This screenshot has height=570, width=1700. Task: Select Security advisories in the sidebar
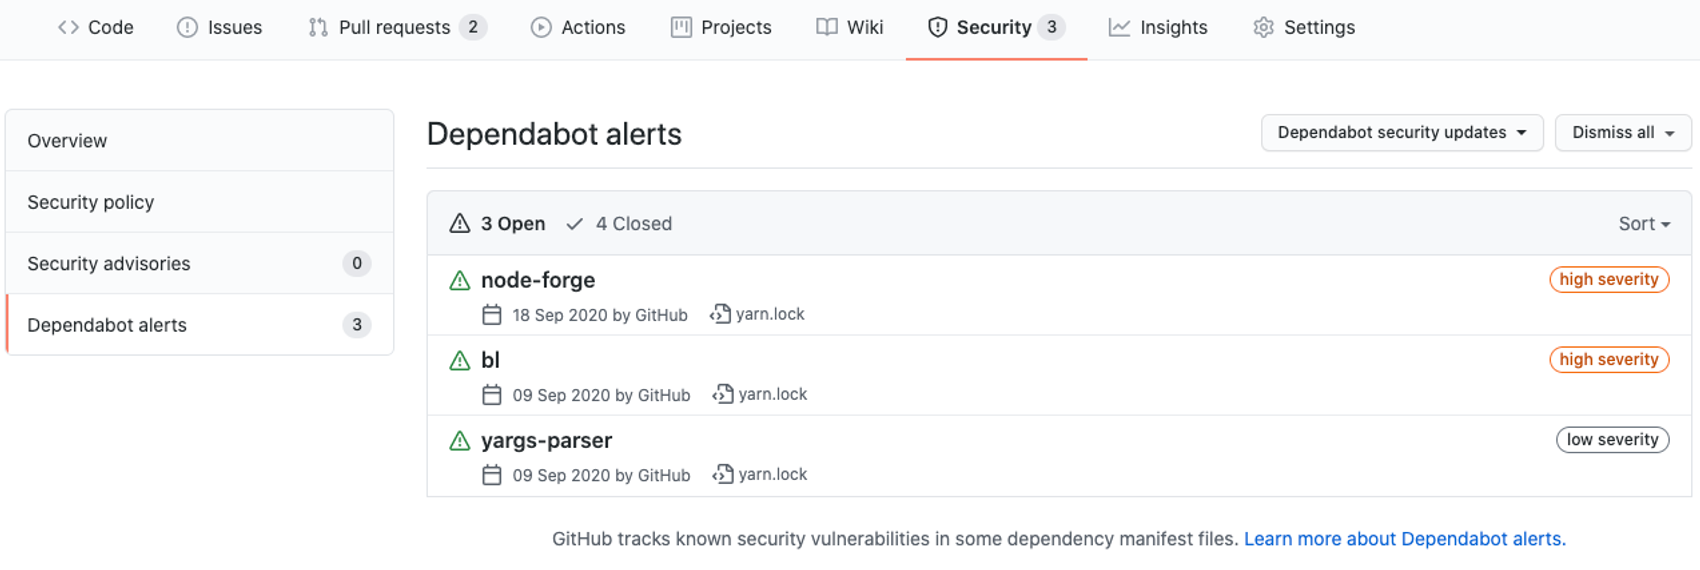pyautogui.click(x=109, y=264)
